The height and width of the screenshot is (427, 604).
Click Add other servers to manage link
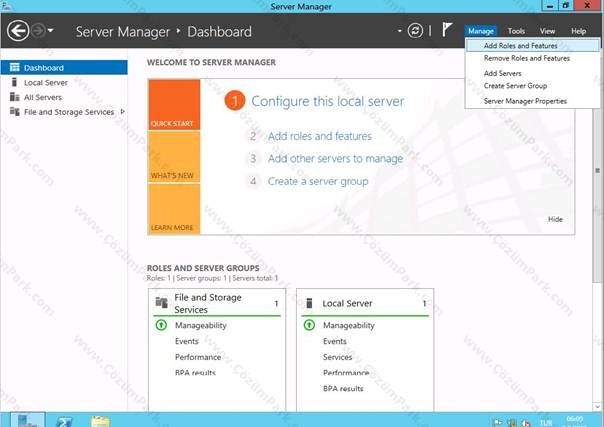(x=335, y=158)
